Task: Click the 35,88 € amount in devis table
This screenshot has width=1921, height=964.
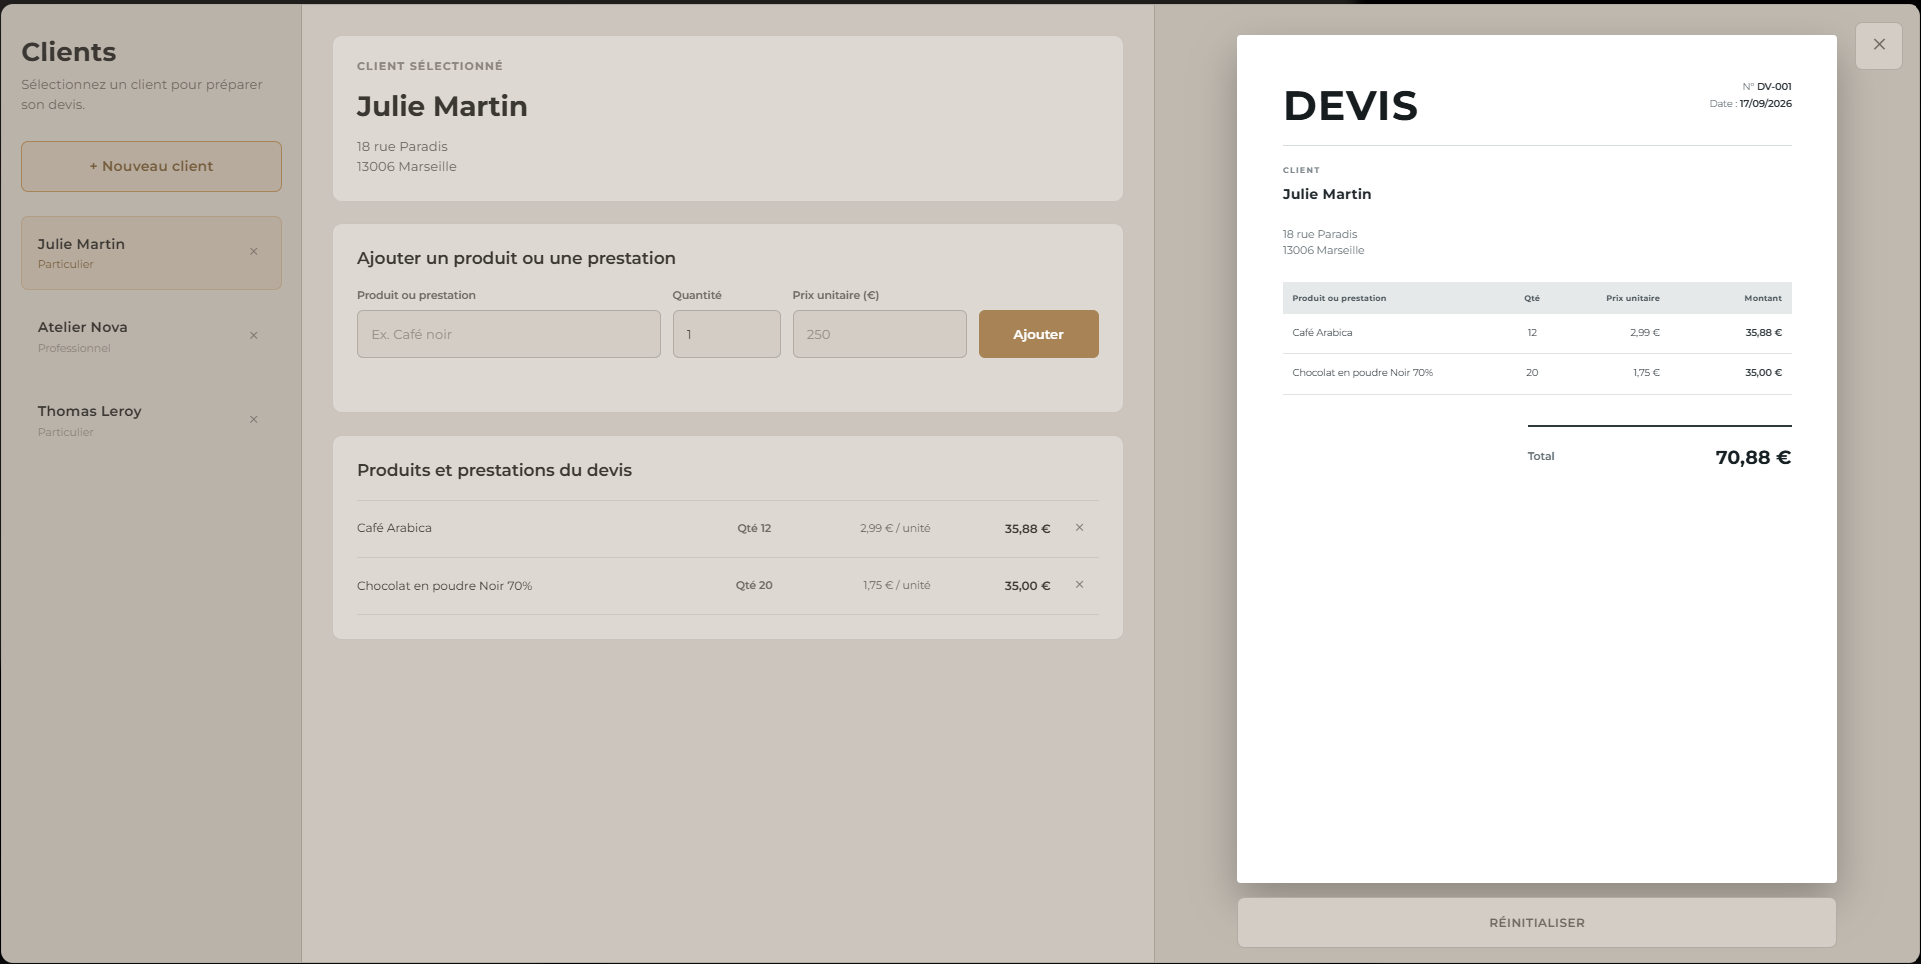Action: point(1763,333)
